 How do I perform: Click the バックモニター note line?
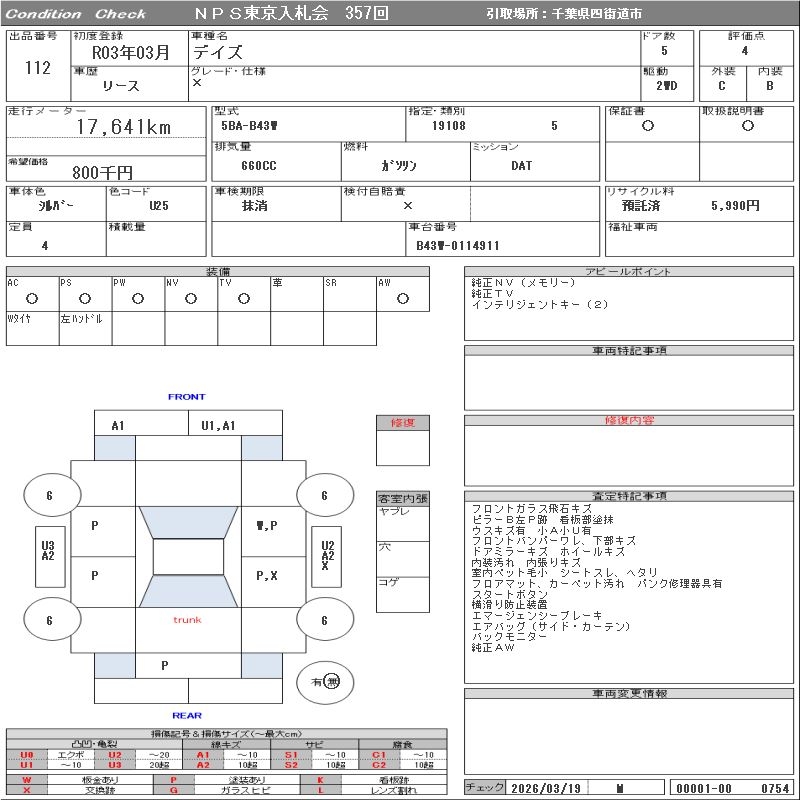[x=509, y=637]
